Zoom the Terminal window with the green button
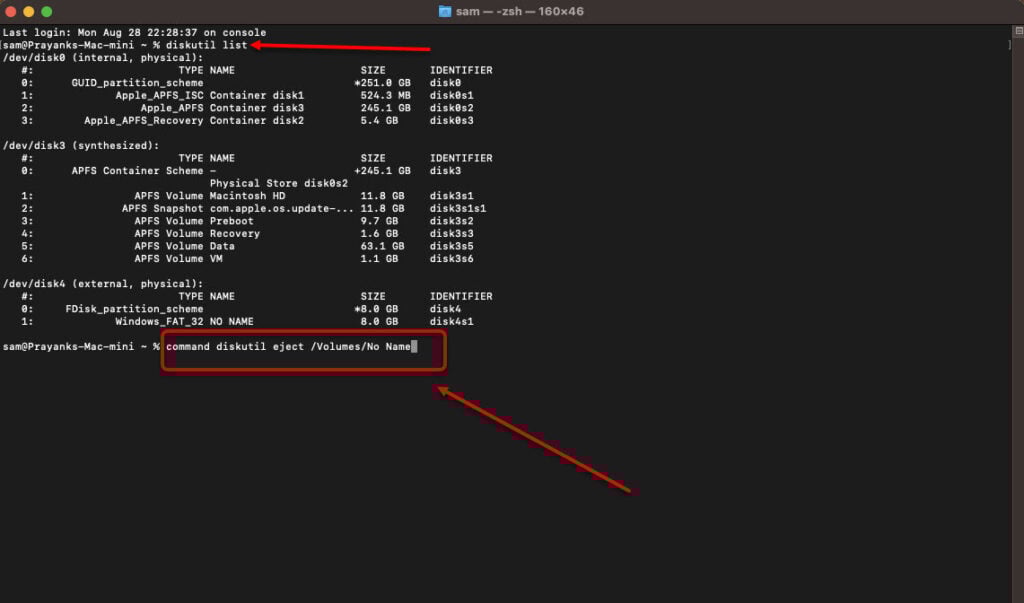Viewport: 1024px width, 603px height. click(x=46, y=11)
